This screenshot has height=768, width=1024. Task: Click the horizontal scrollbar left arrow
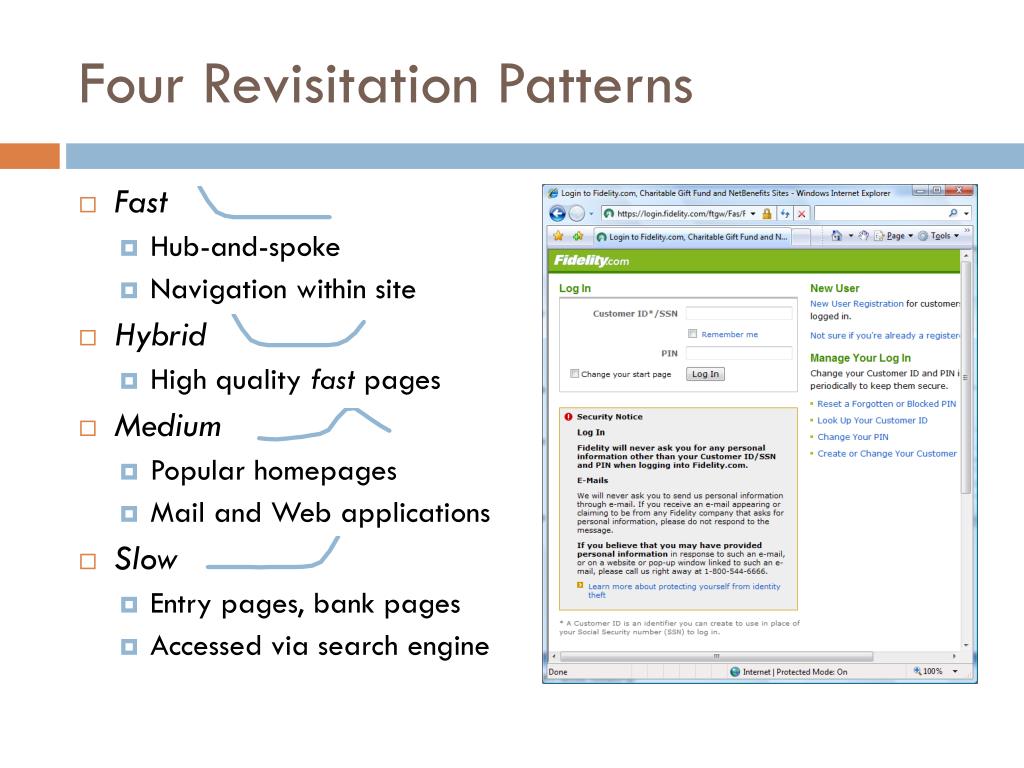554,656
